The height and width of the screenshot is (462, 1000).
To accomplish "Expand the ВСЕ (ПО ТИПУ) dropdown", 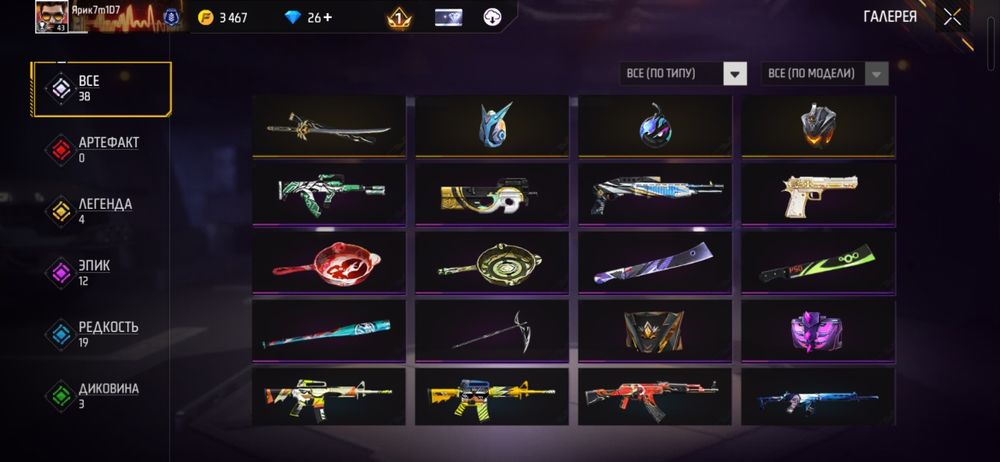I will (683, 73).
